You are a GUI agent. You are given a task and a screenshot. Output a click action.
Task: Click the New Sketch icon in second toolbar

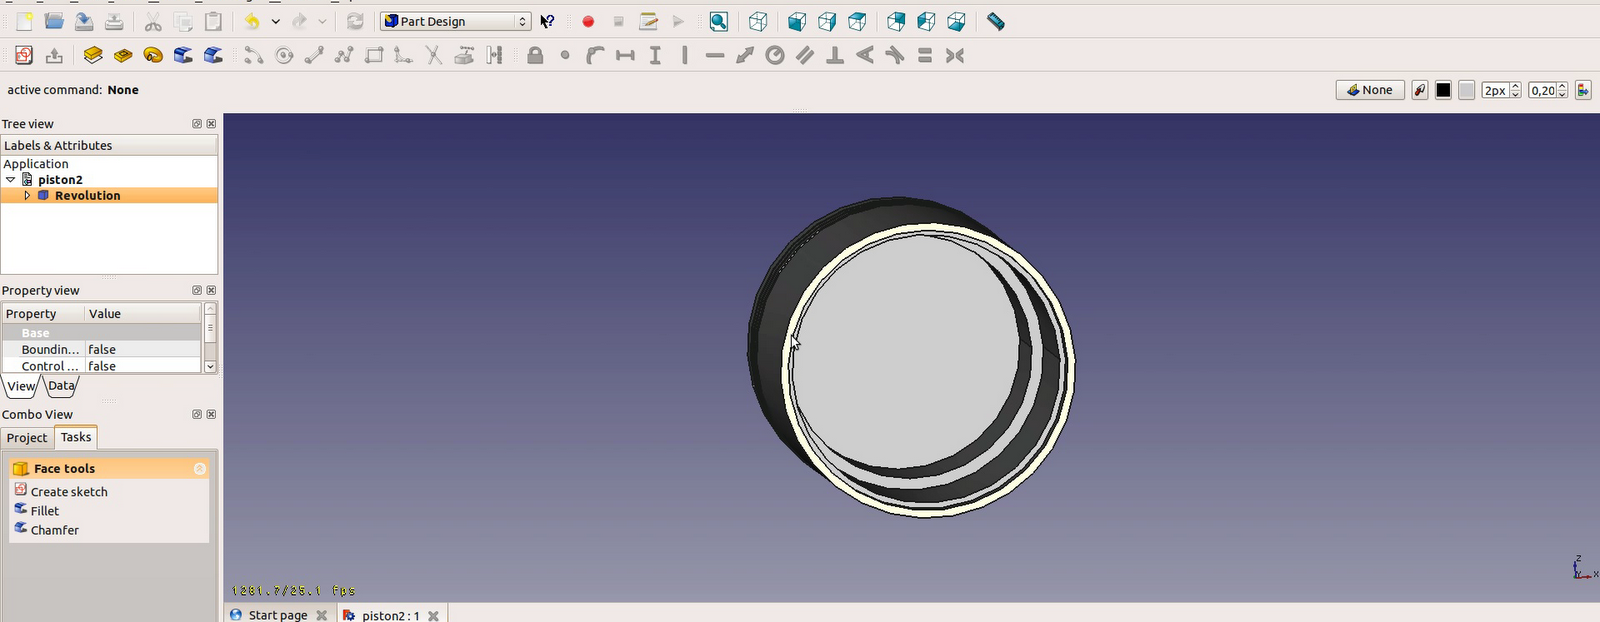coord(24,55)
